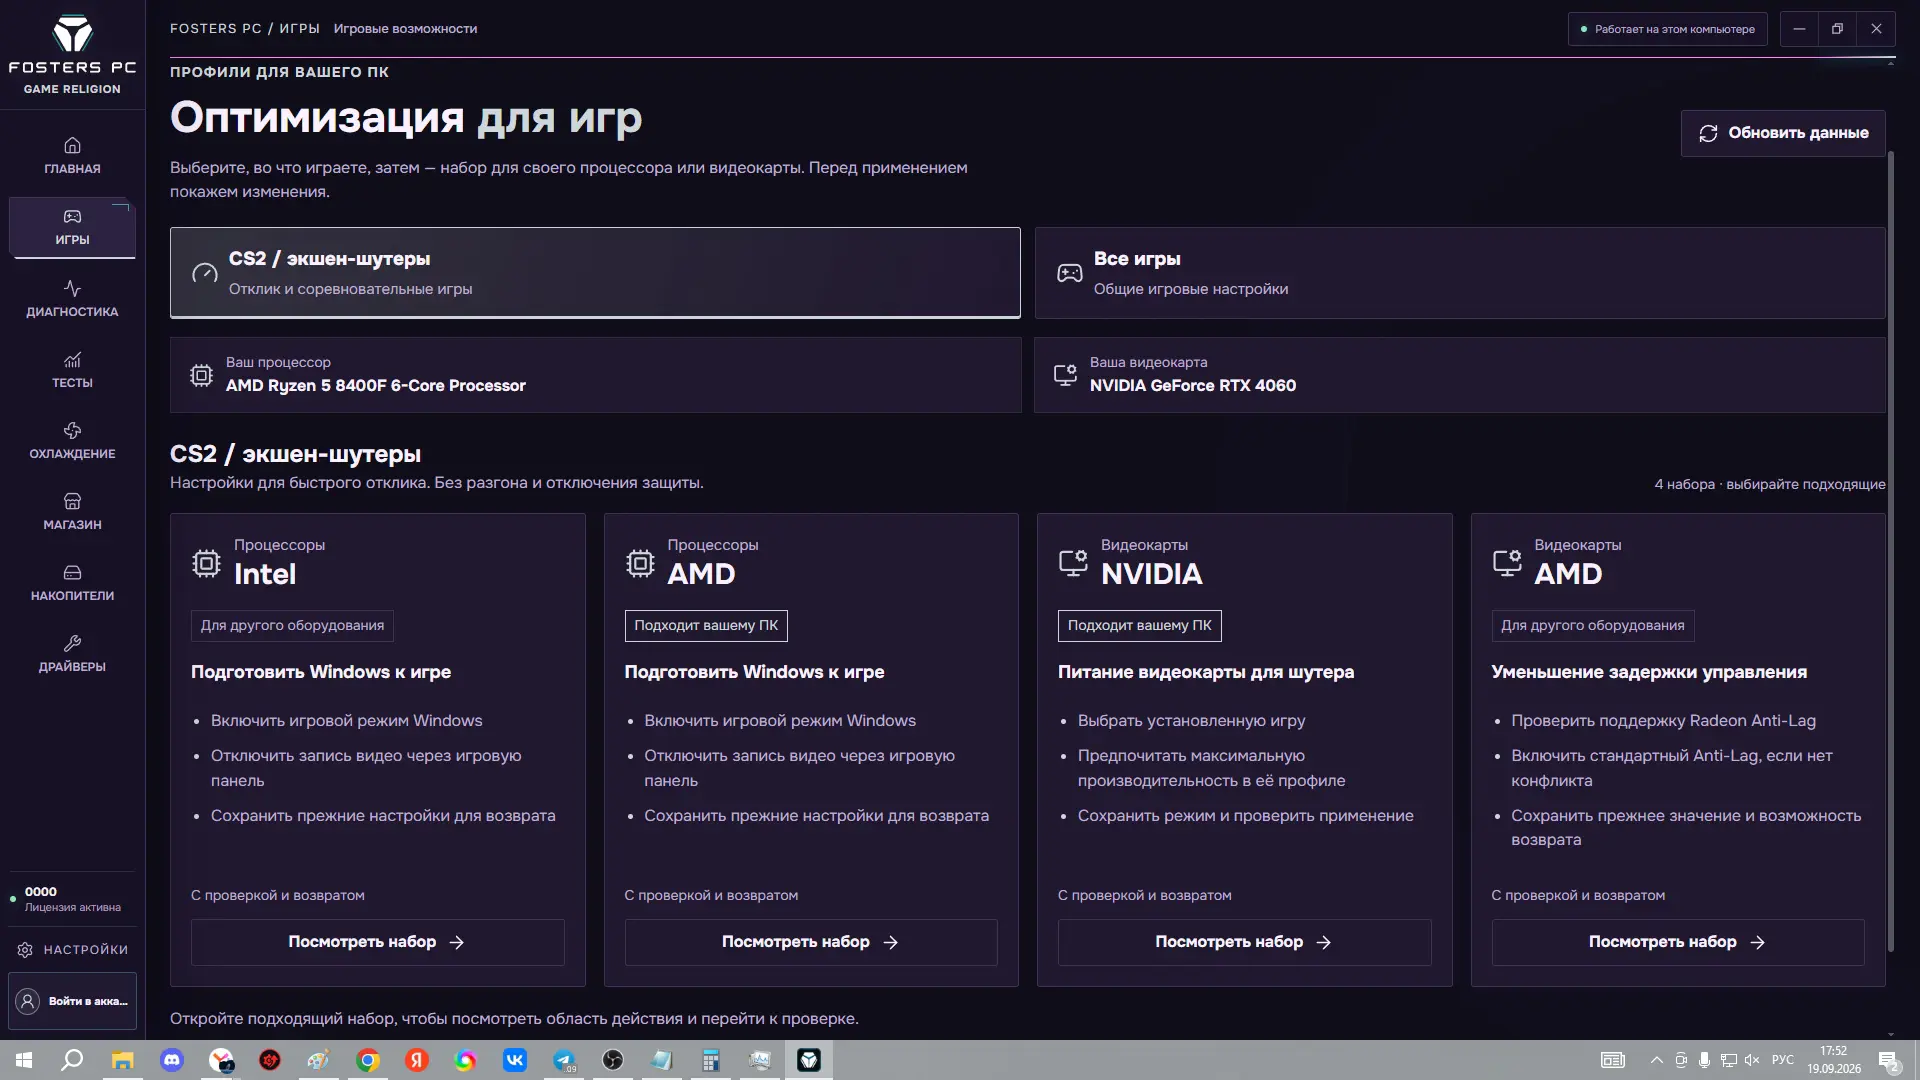Open the Discord icon in the taskbar

[172, 1060]
